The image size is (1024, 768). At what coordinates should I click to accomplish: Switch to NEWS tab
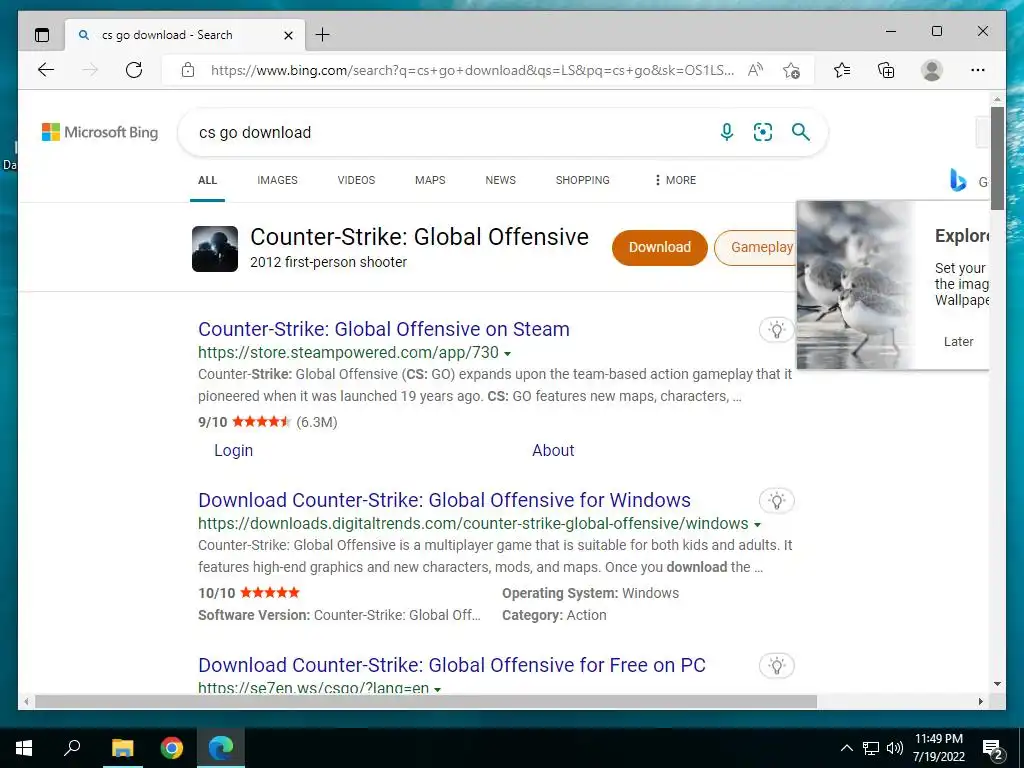pyautogui.click(x=501, y=180)
